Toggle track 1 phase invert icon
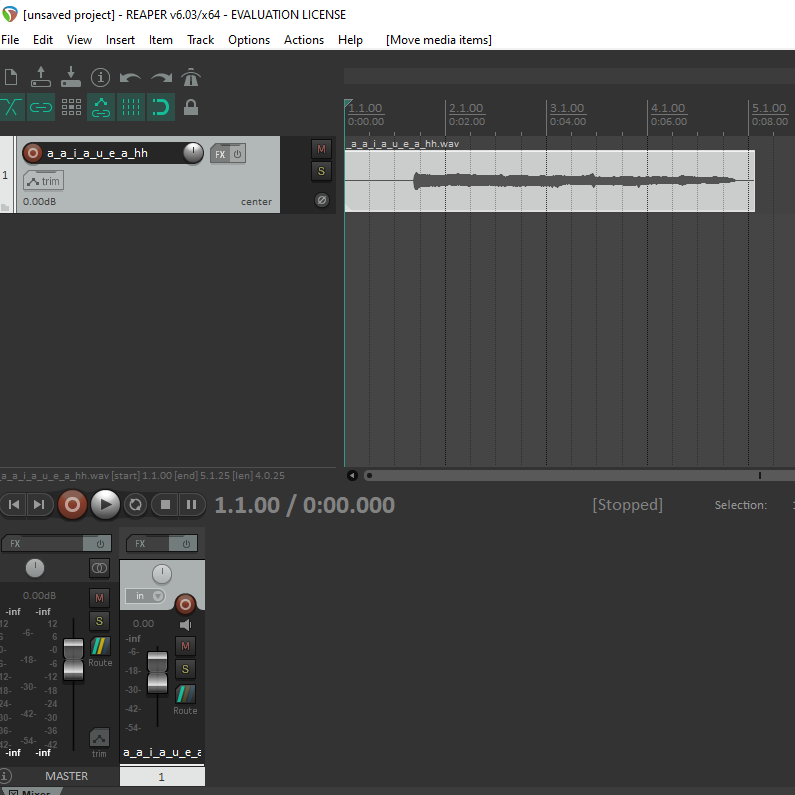The image size is (795, 795). click(321, 200)
